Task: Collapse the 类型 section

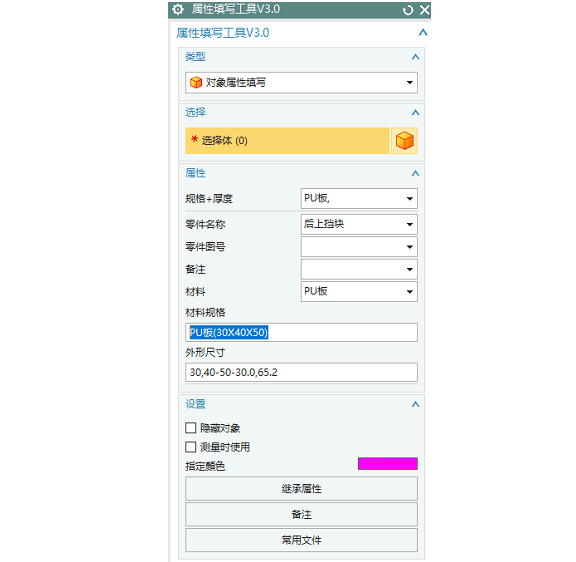Action: (x=415, y=57)
